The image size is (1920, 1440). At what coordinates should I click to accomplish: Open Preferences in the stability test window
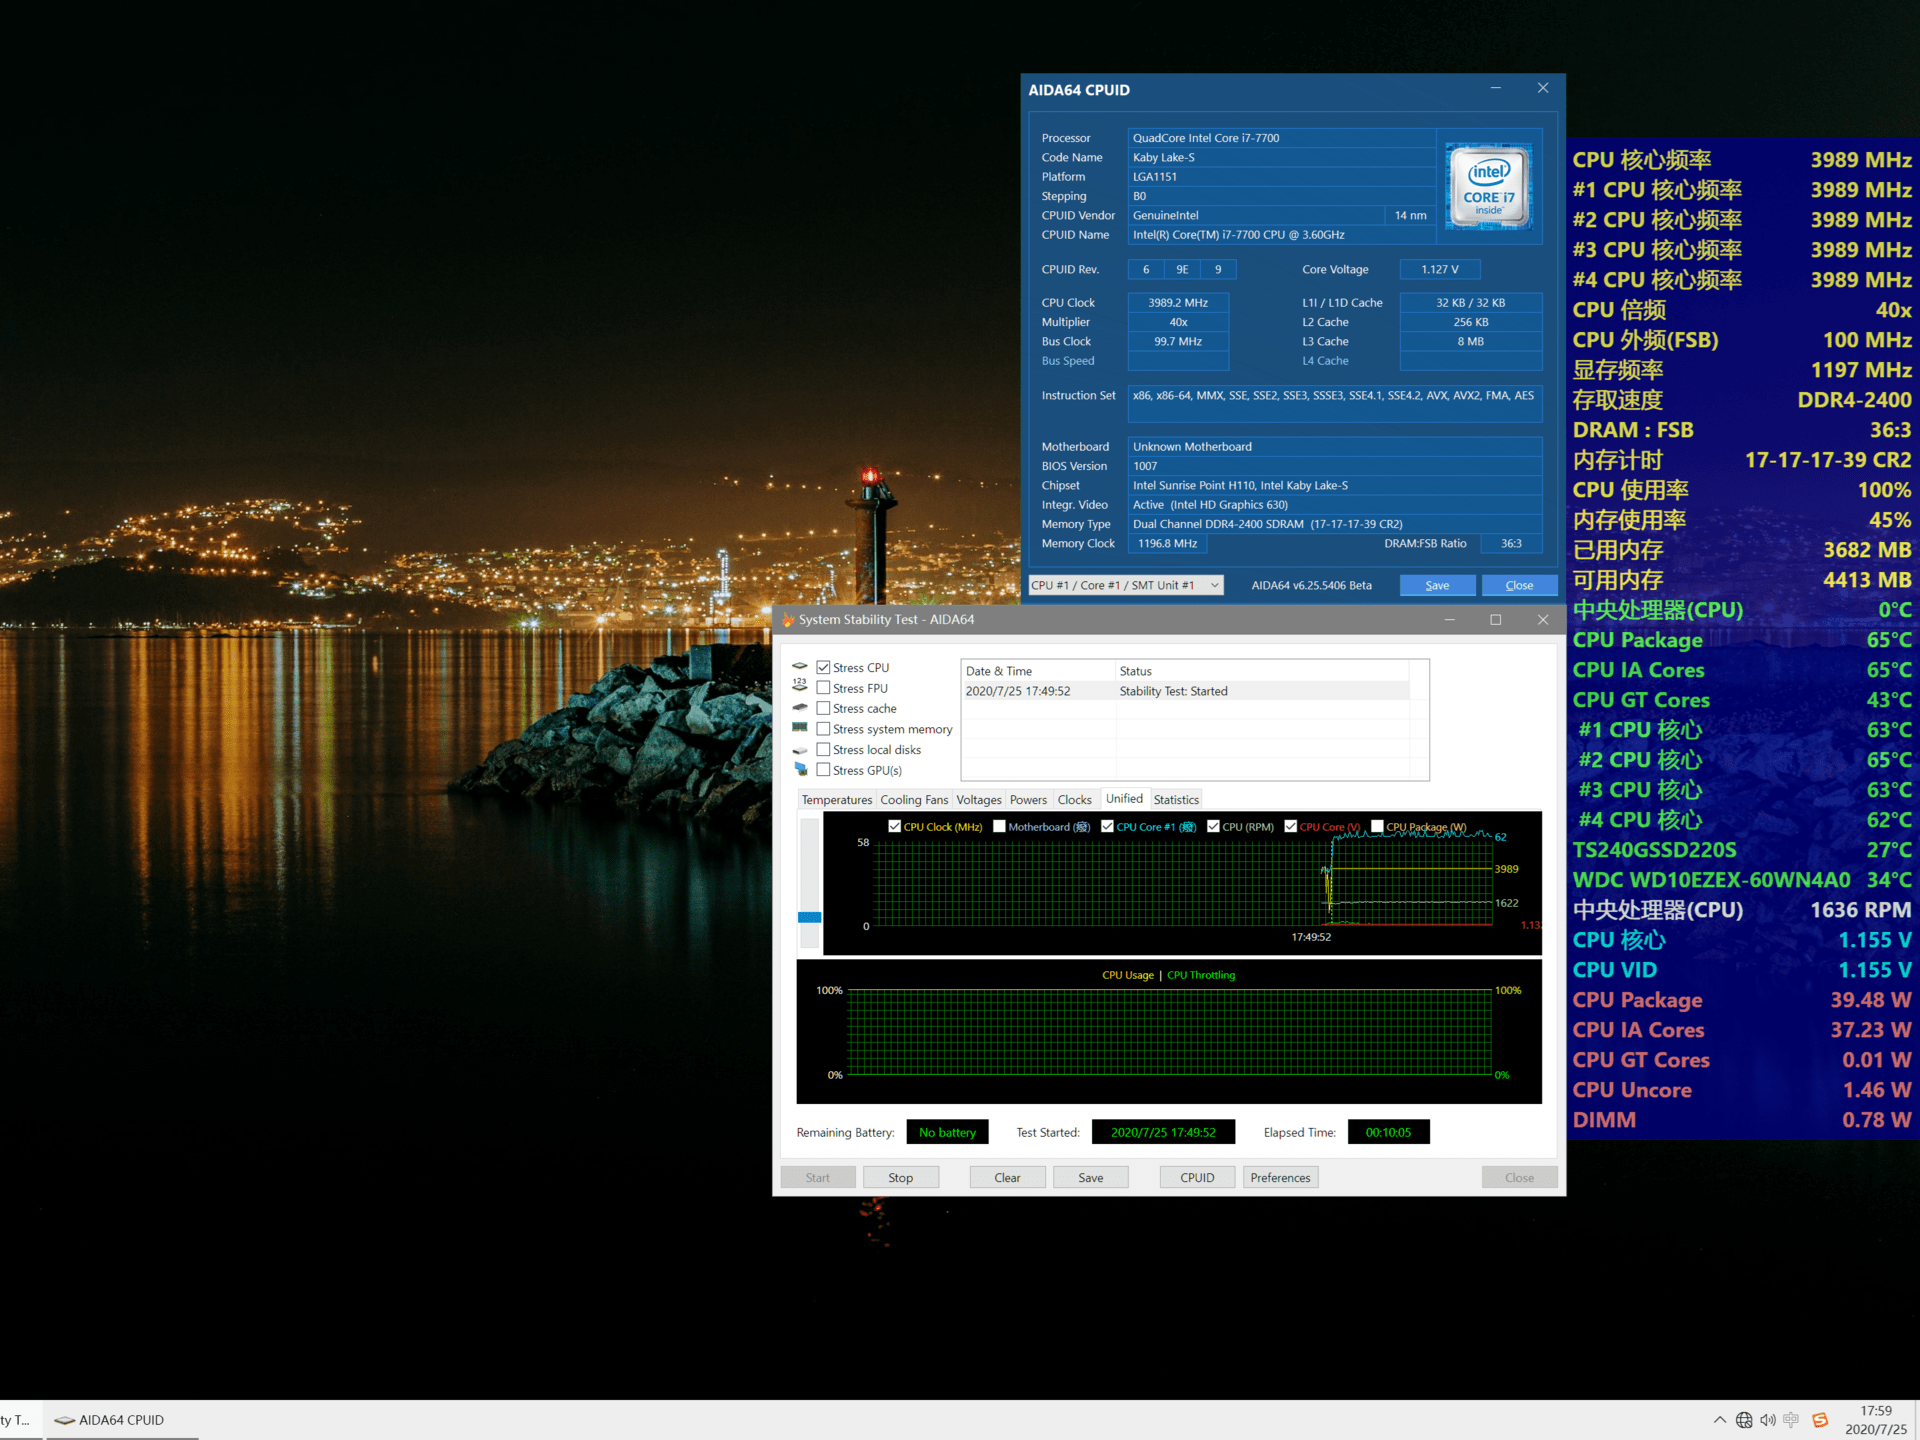pos(1280,1177)
